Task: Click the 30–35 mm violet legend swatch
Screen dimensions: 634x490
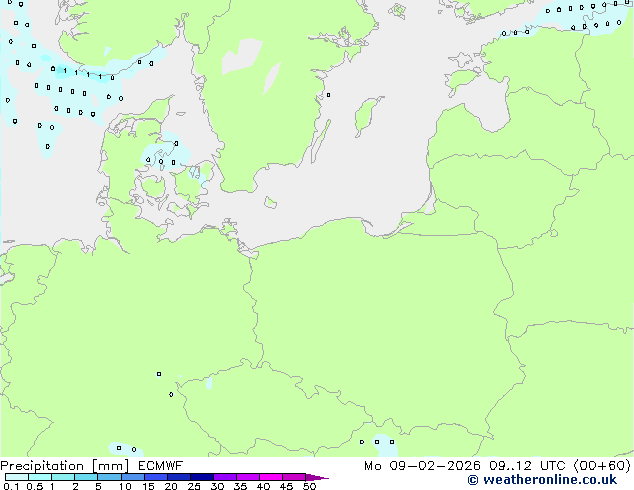Action: point(225,477)
